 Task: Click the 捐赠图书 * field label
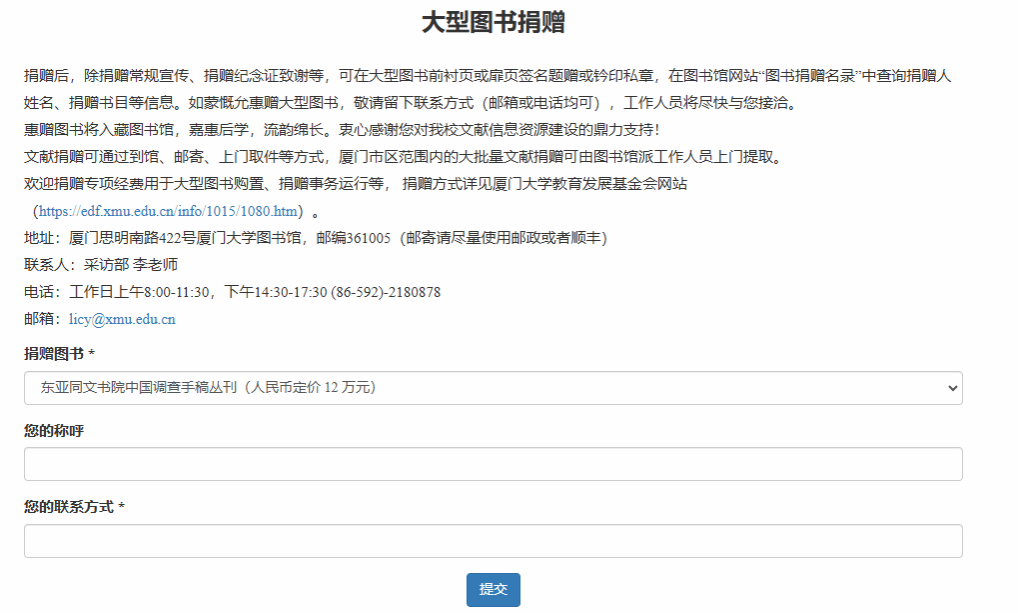click(x=60, y=354)
